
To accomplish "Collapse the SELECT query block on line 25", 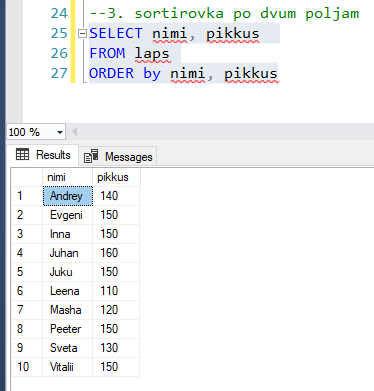I will (82, 33).
